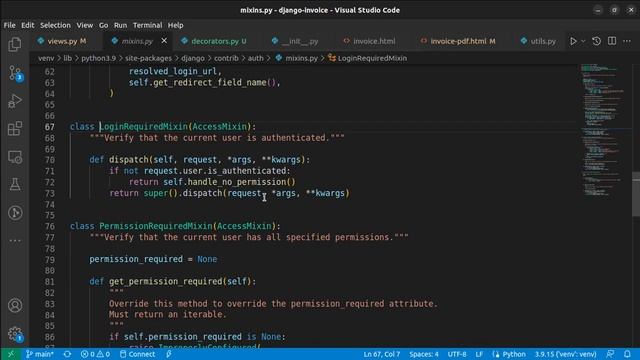The width and height of the screenshot is (640, 360).
Task: Open the Git graph timeline icon
Action: 15,213
